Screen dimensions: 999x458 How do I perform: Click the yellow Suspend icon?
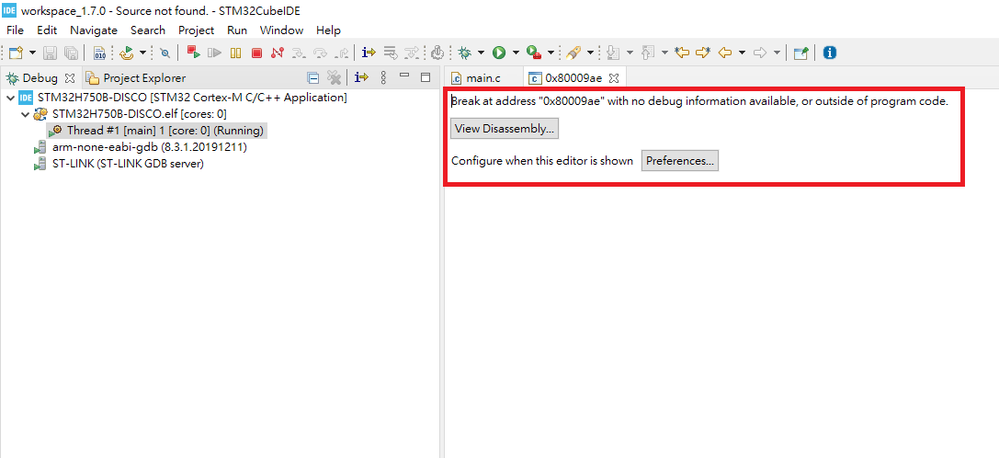(x=236, y=53)
